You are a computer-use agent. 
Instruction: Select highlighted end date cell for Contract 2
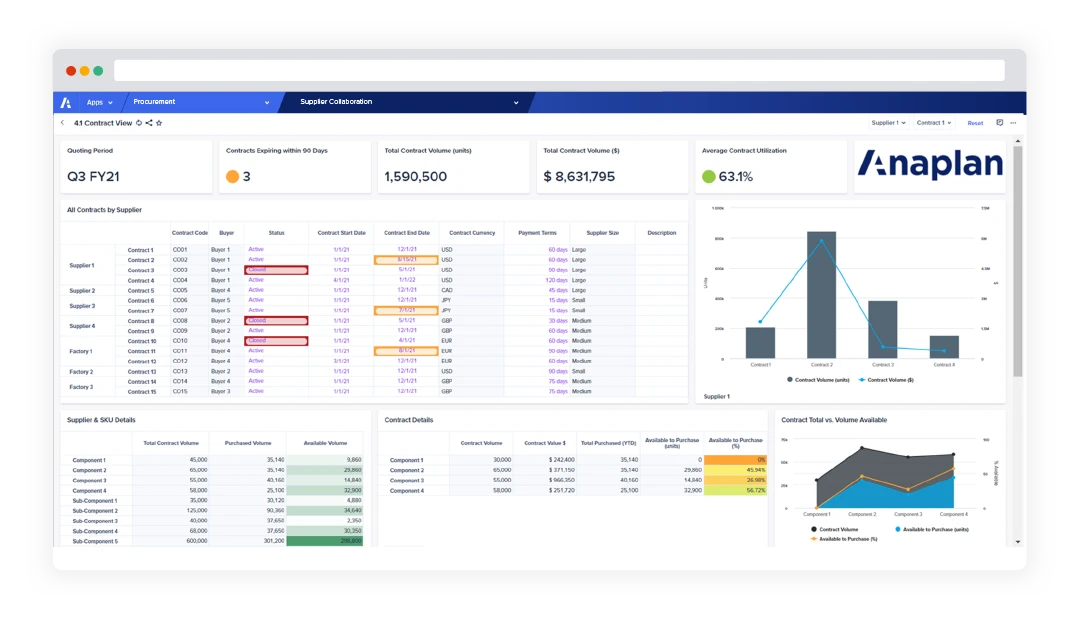click(406, 260)
